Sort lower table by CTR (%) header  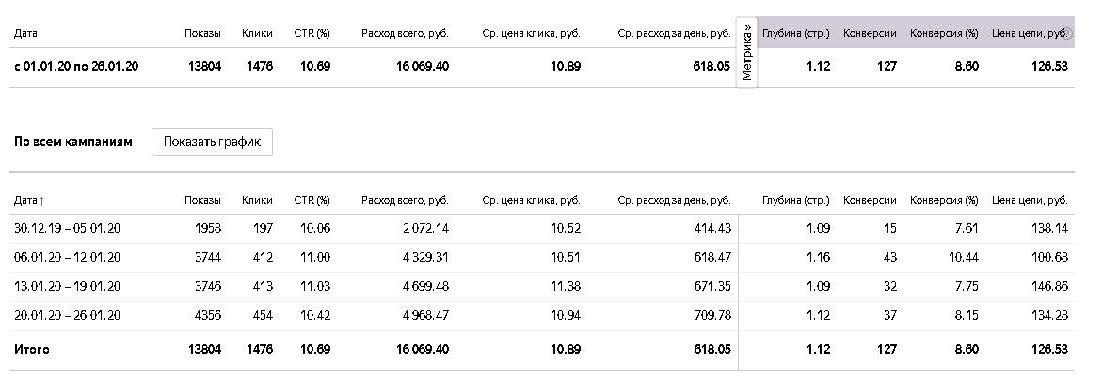point(312,201)
